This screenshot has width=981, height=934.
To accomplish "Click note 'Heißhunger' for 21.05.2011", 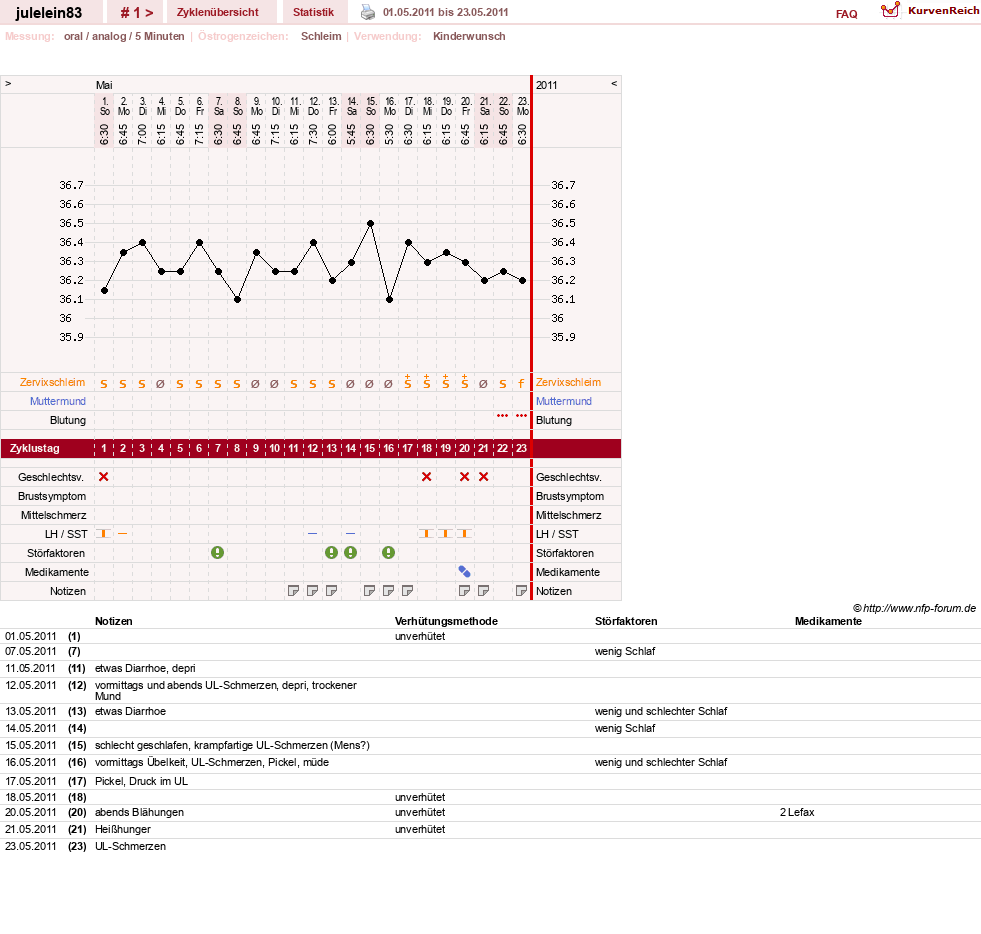I will tap(123, 829).
